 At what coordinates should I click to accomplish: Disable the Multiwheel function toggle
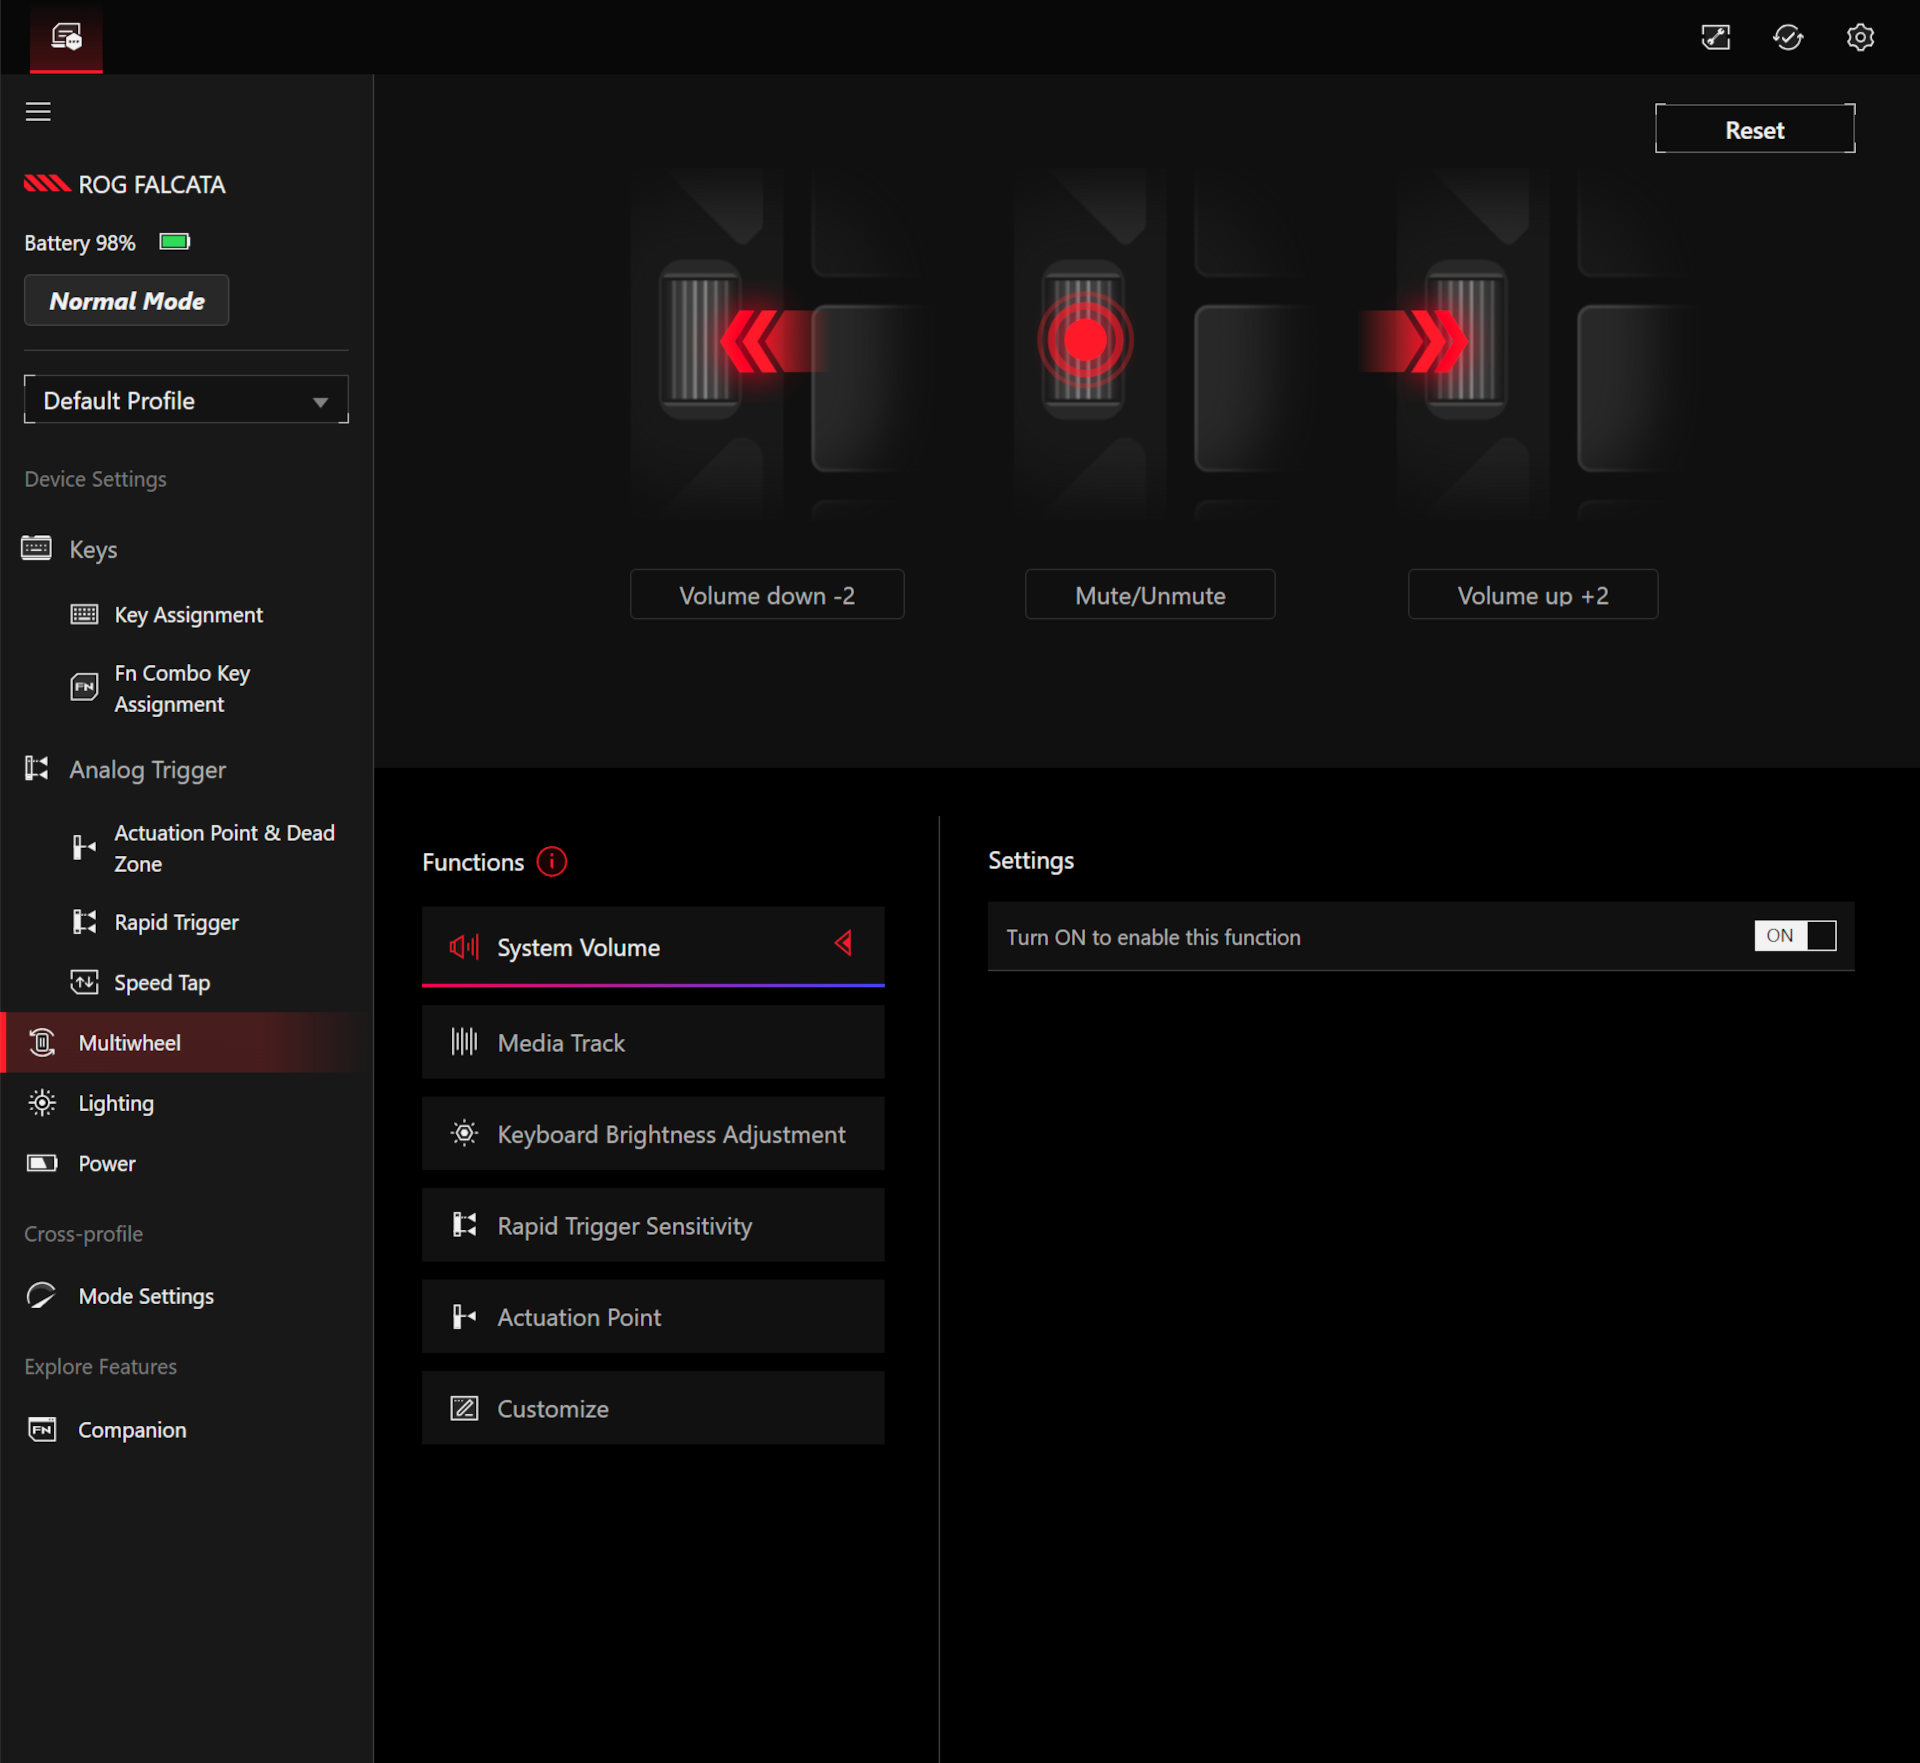[1796, 936]
